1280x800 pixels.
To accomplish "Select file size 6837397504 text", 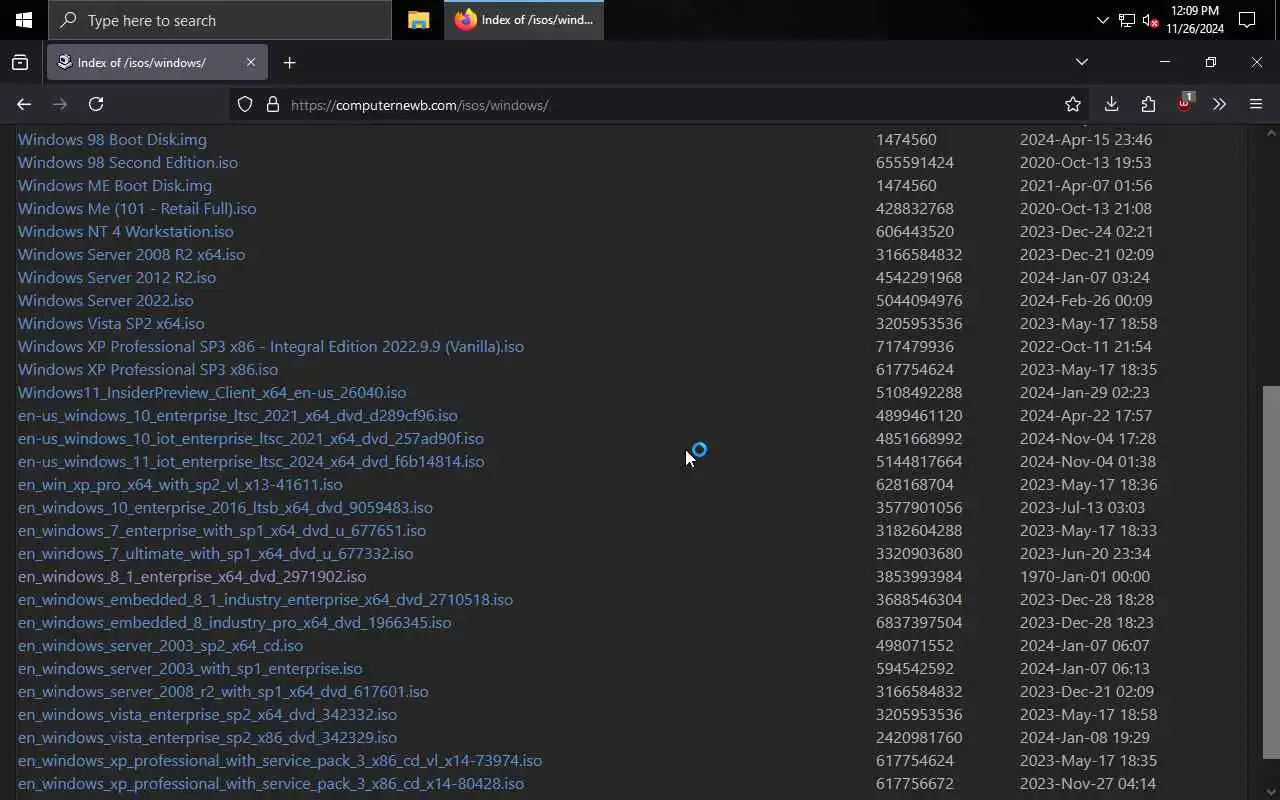I will coord(919,623).
